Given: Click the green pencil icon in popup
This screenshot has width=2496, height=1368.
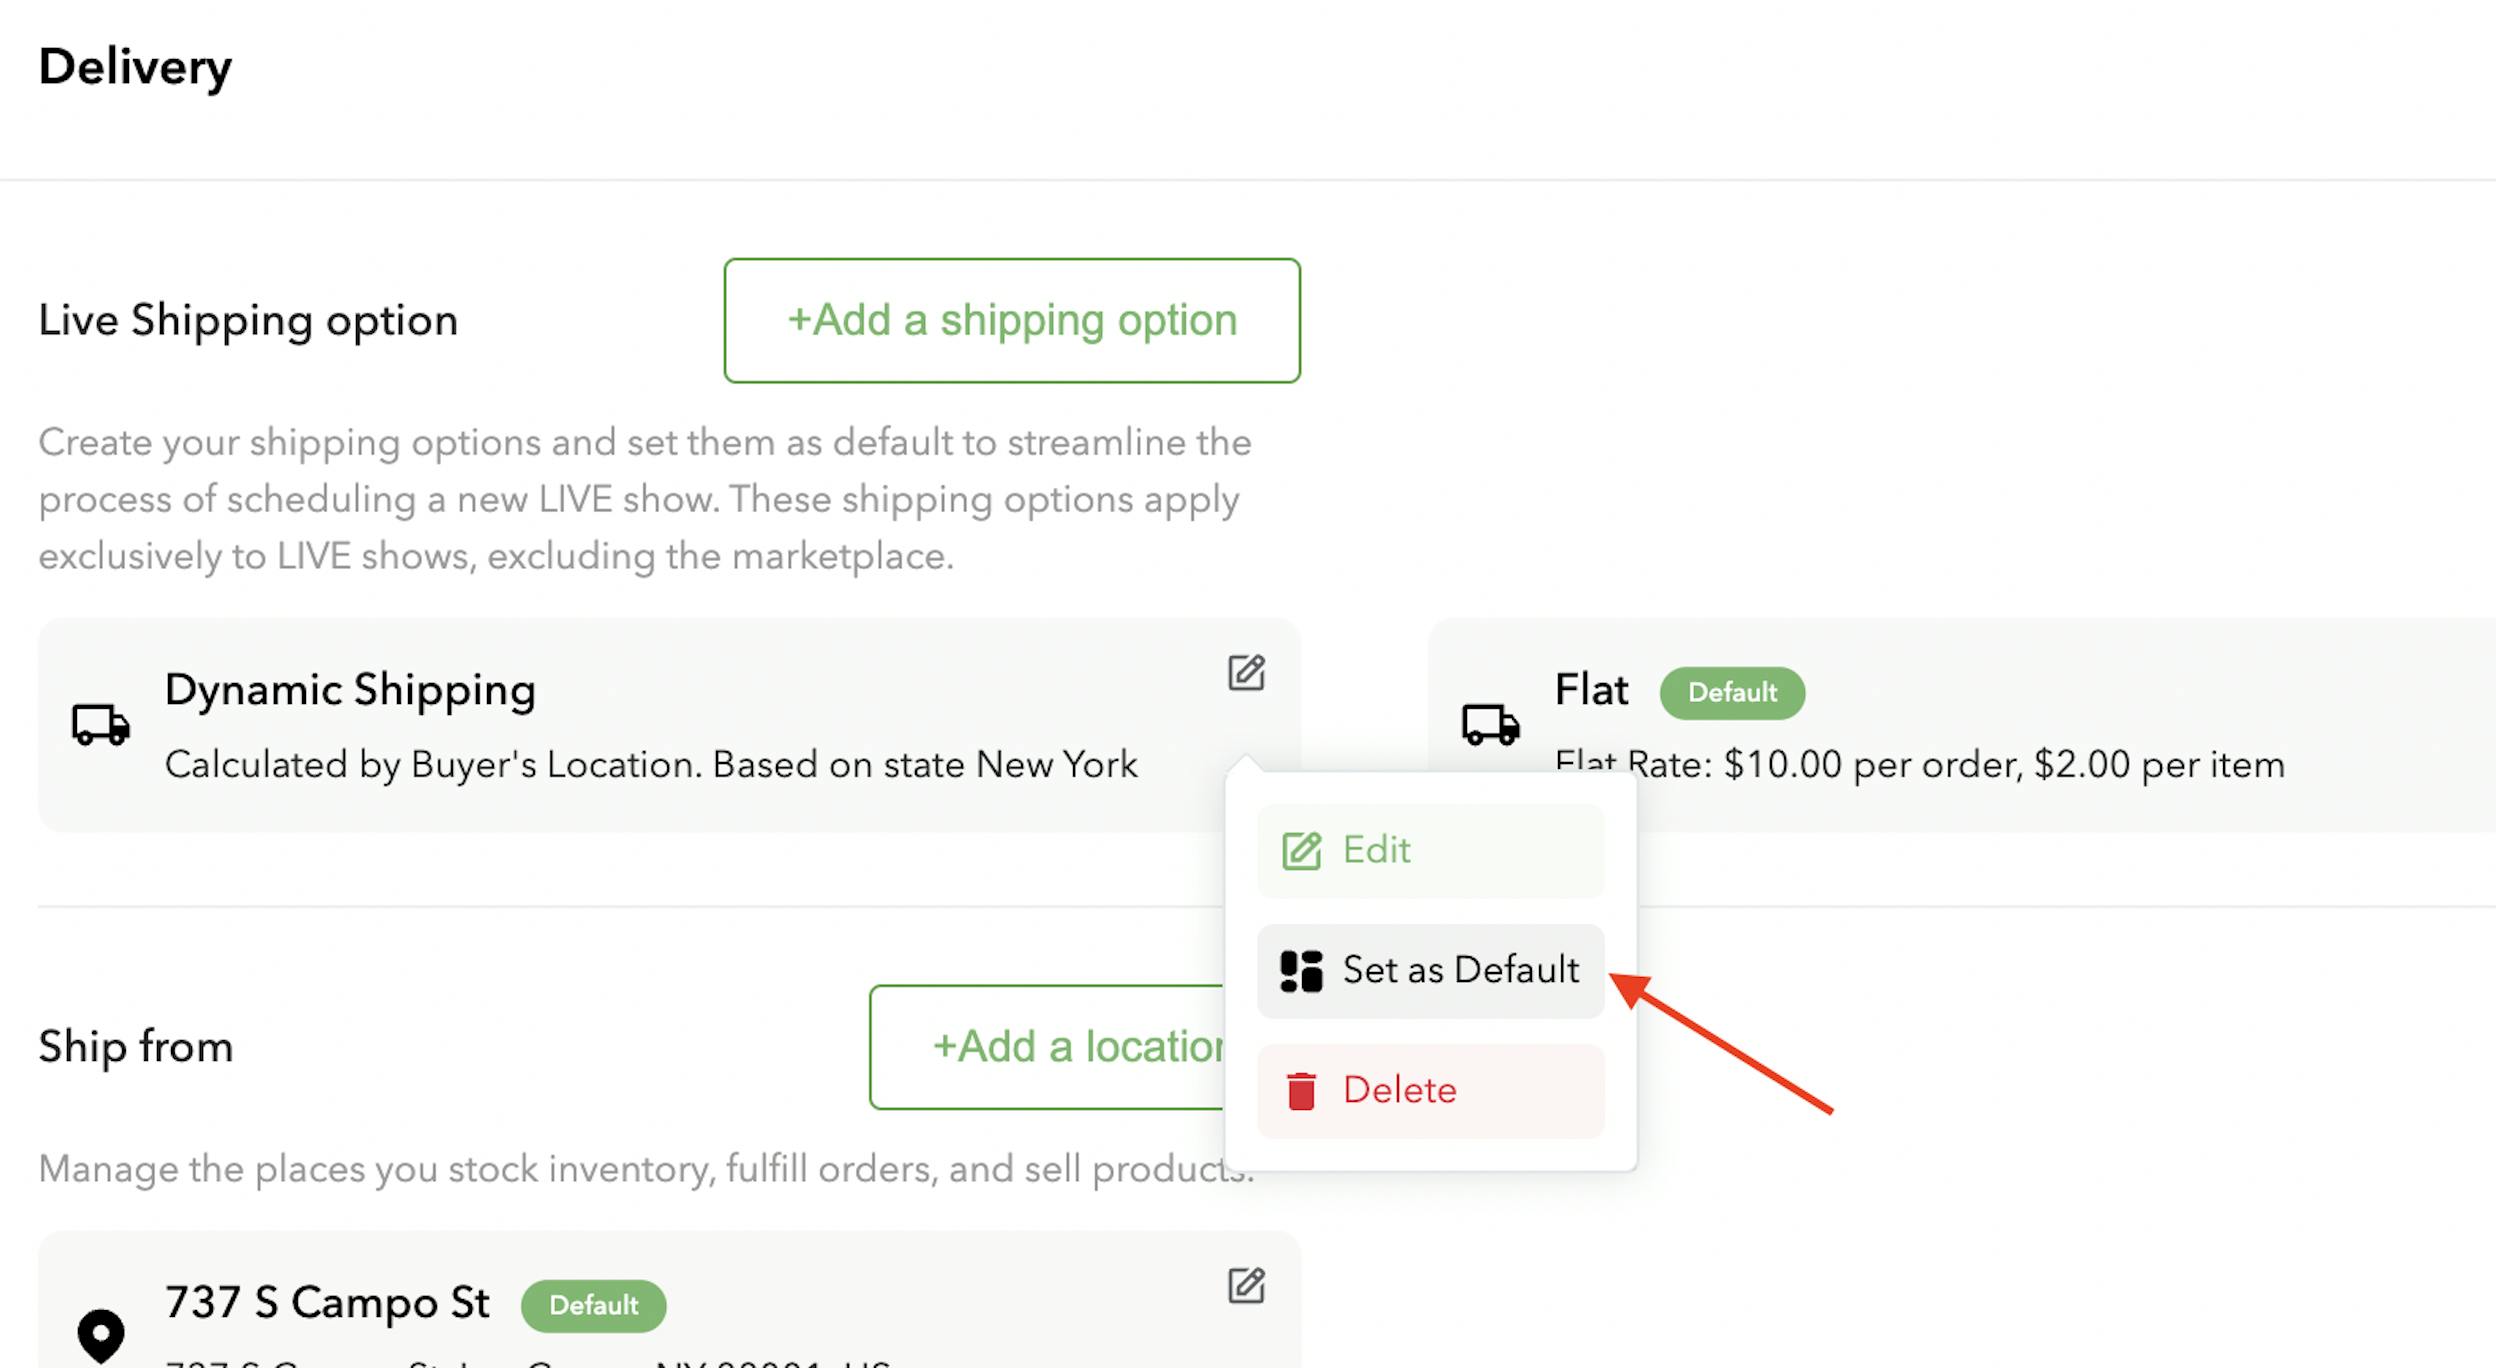Looking at the screenshot, I should click(x=1301, y=851).
